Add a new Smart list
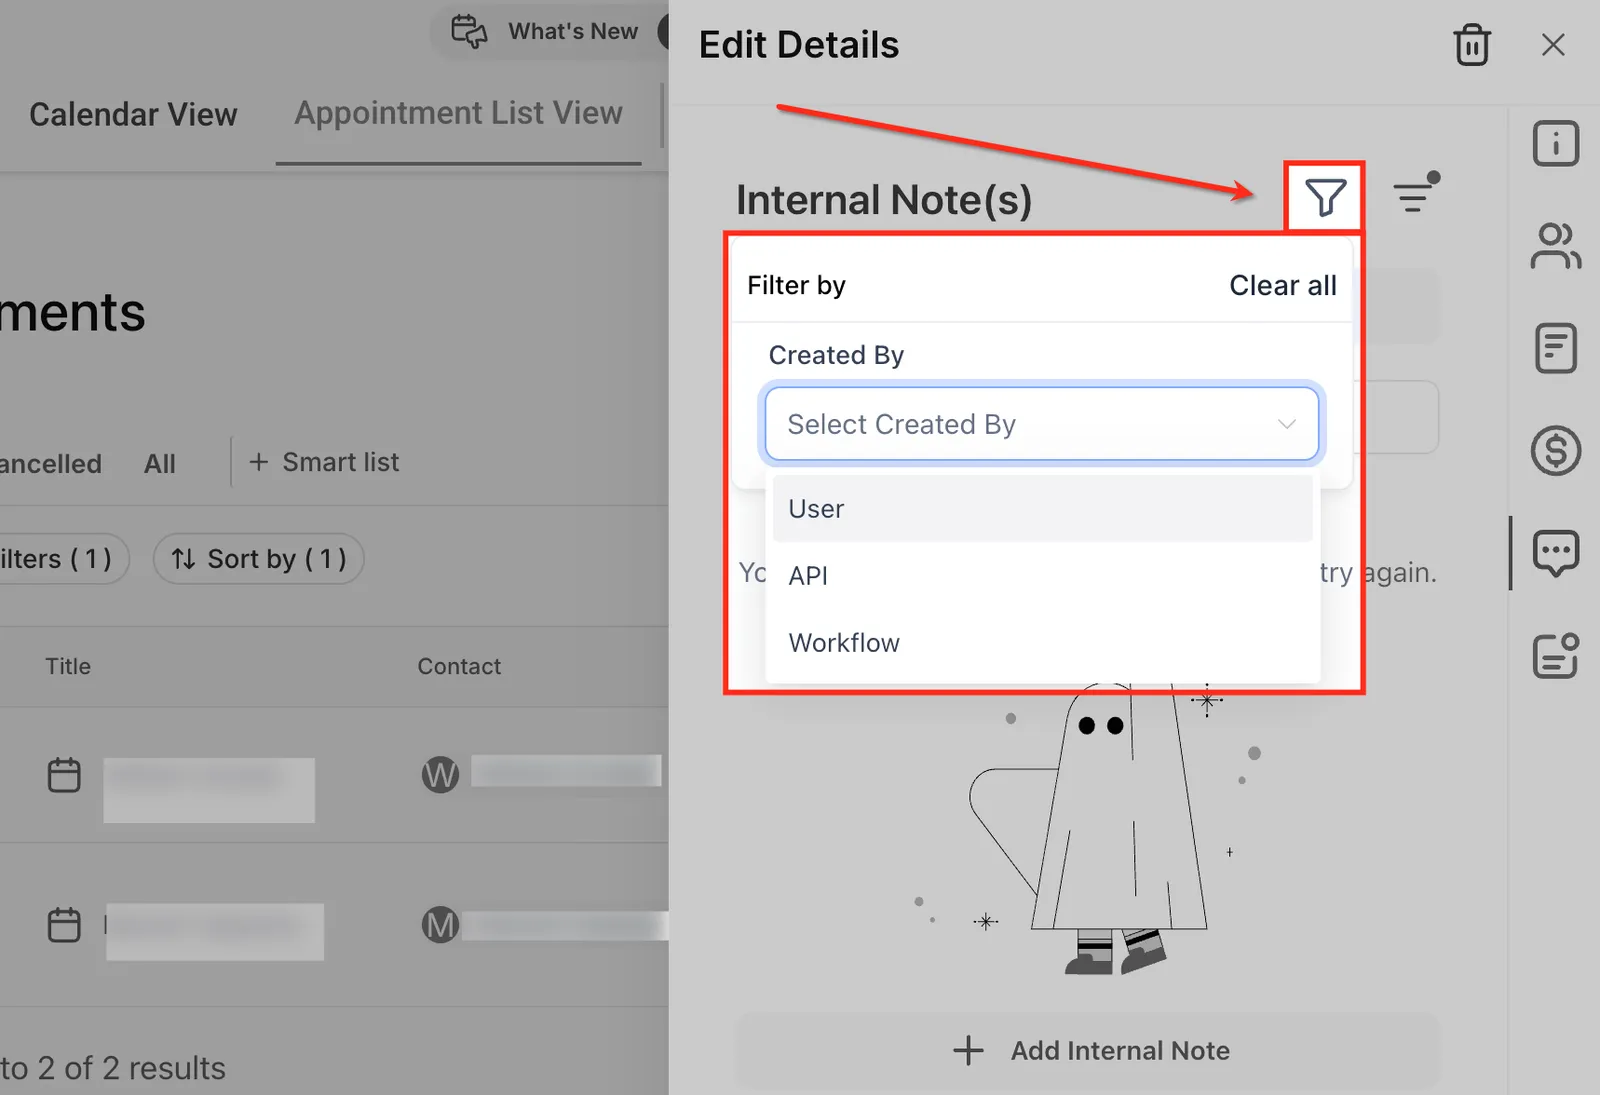 pyautogui.click(x=324, y=462)
